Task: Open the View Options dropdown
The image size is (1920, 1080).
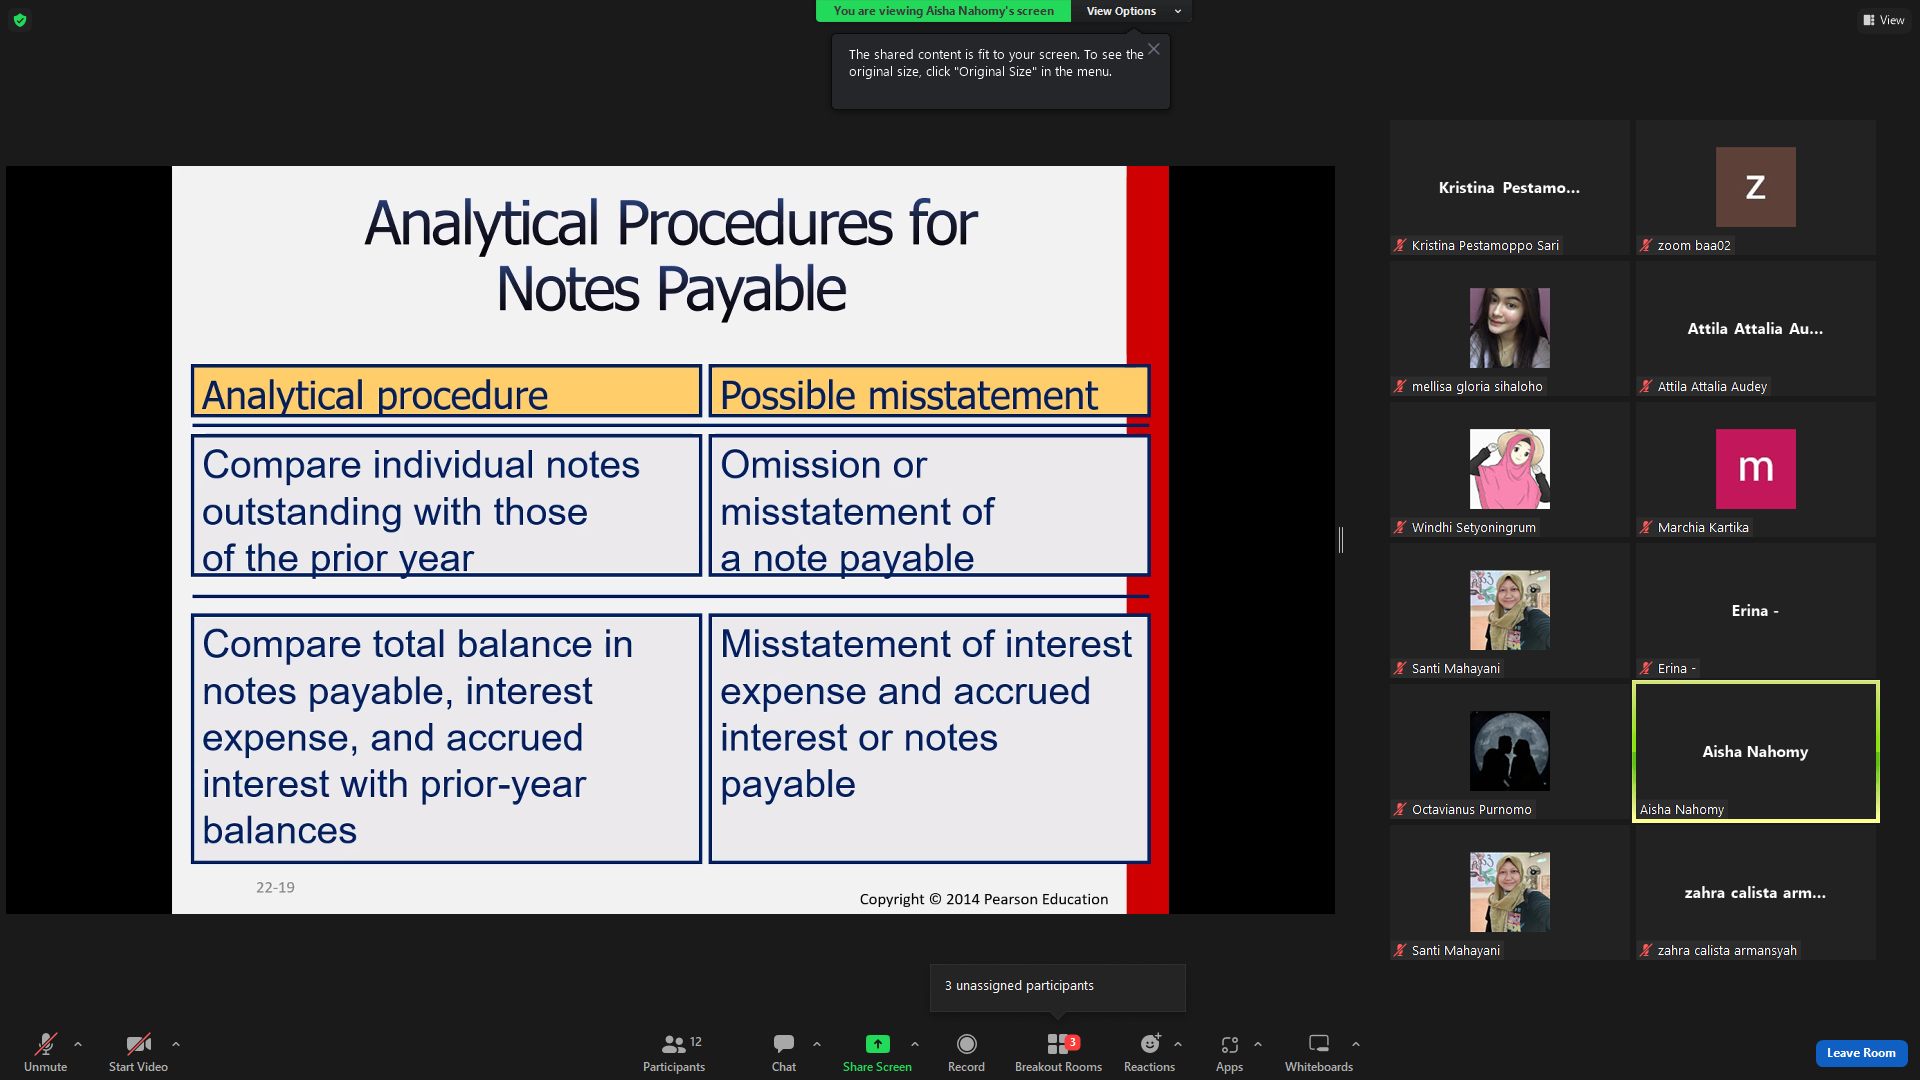Action: [x=1132, y=11]
